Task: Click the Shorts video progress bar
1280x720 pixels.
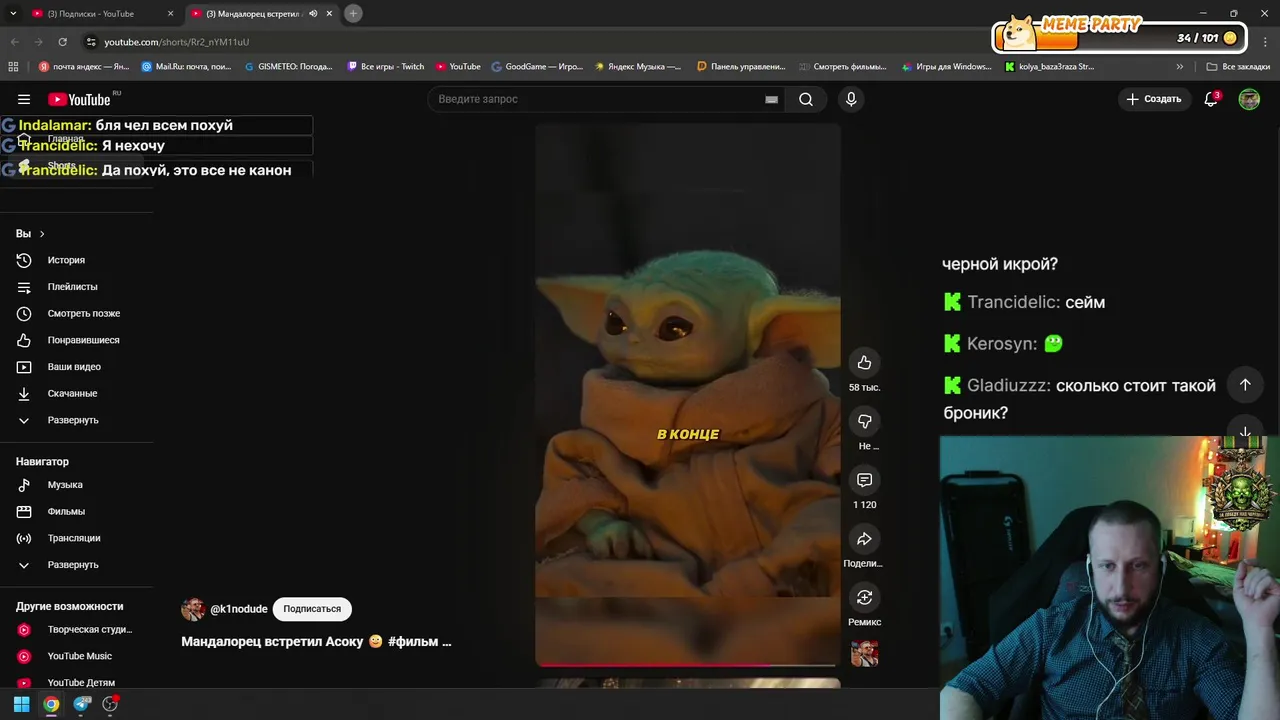Action: point(687,664)
